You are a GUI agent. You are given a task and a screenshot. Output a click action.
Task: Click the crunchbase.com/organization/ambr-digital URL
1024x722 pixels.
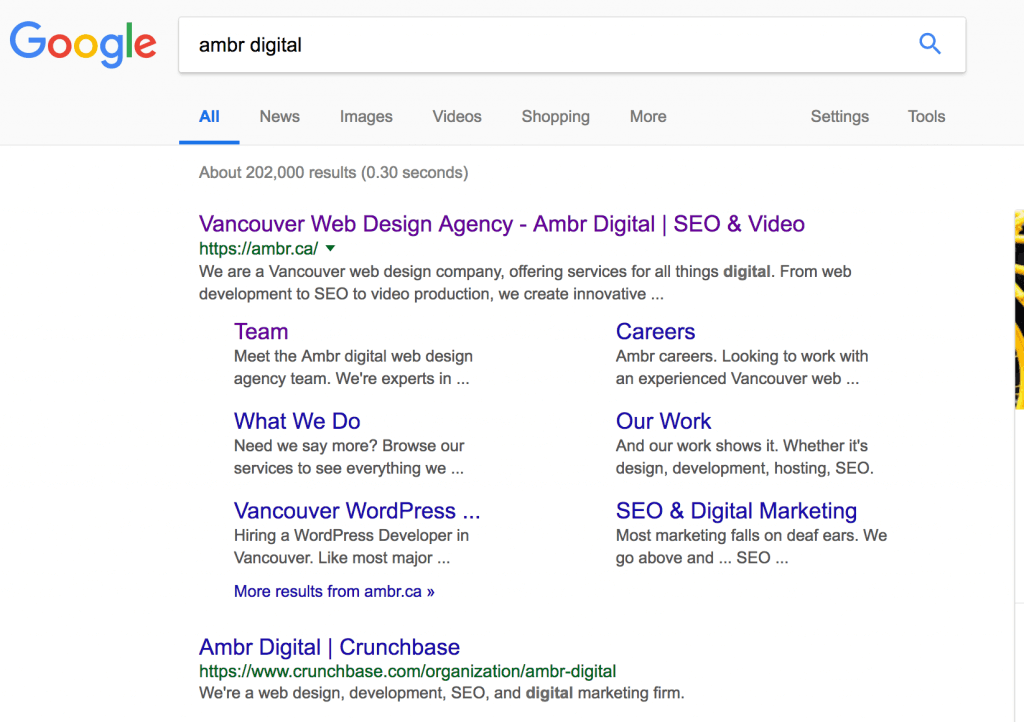tap(408, 672)
